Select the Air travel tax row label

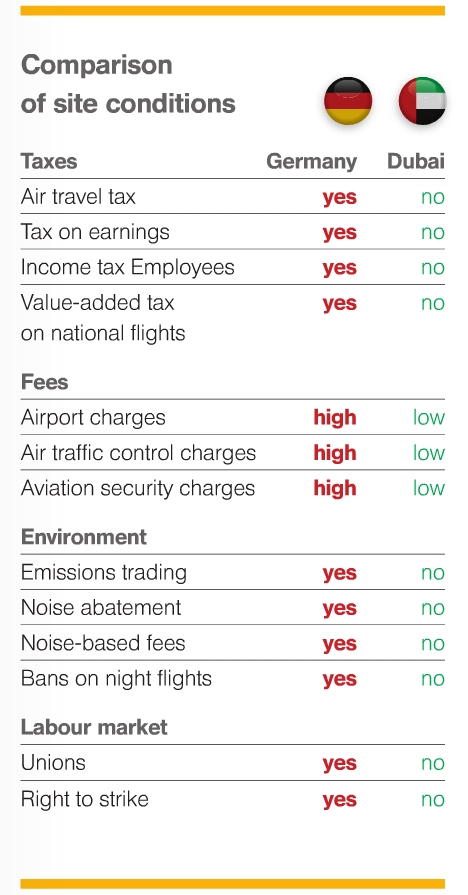click(x=78, y=197)
